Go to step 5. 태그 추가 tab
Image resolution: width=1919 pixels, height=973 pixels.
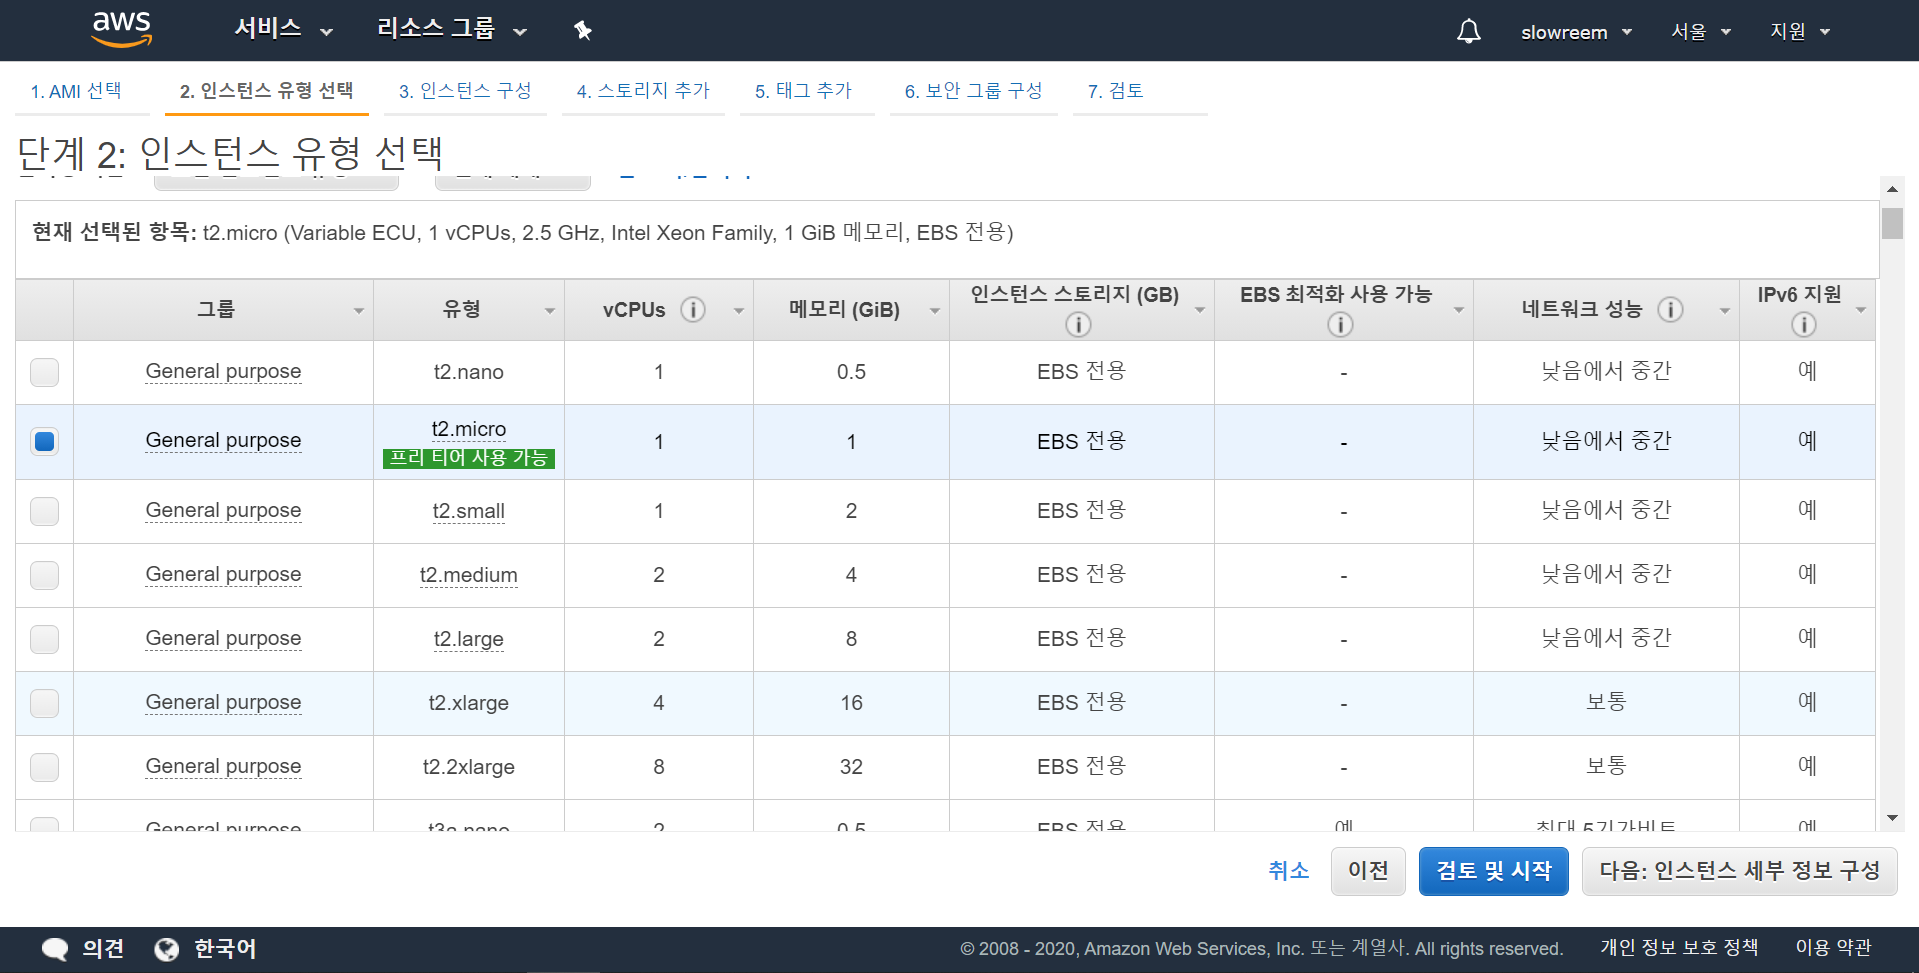(x=803, y=91)
